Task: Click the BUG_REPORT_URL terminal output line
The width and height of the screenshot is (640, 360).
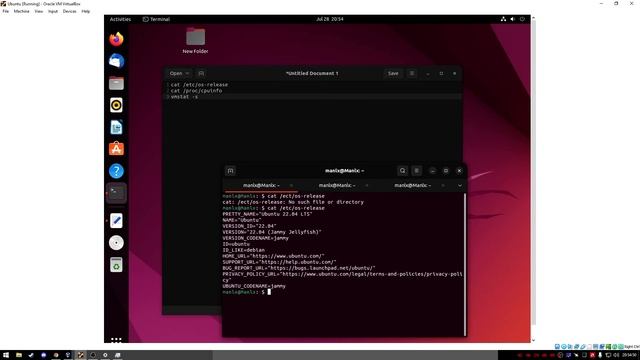Action: point(299,268)
